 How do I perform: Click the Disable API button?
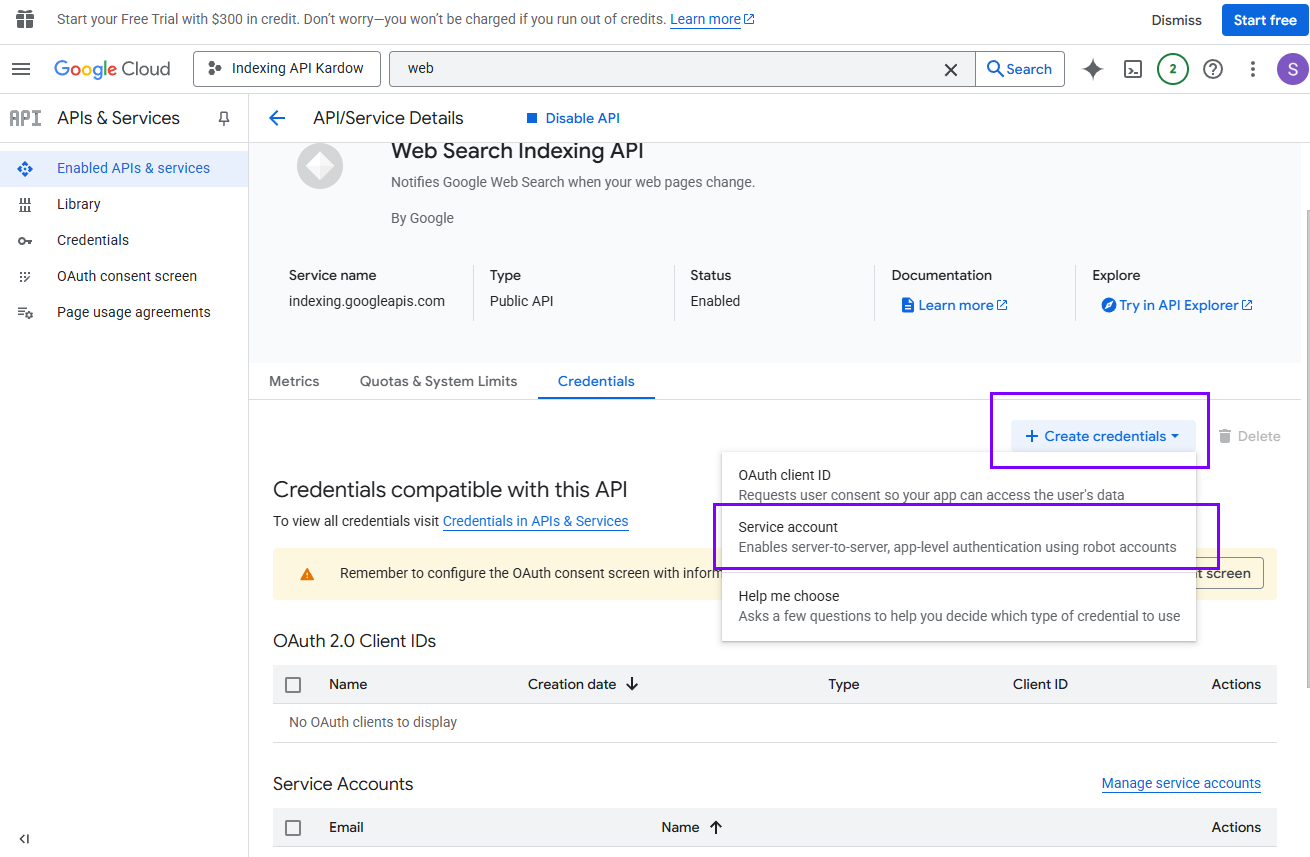pos(573,118)
